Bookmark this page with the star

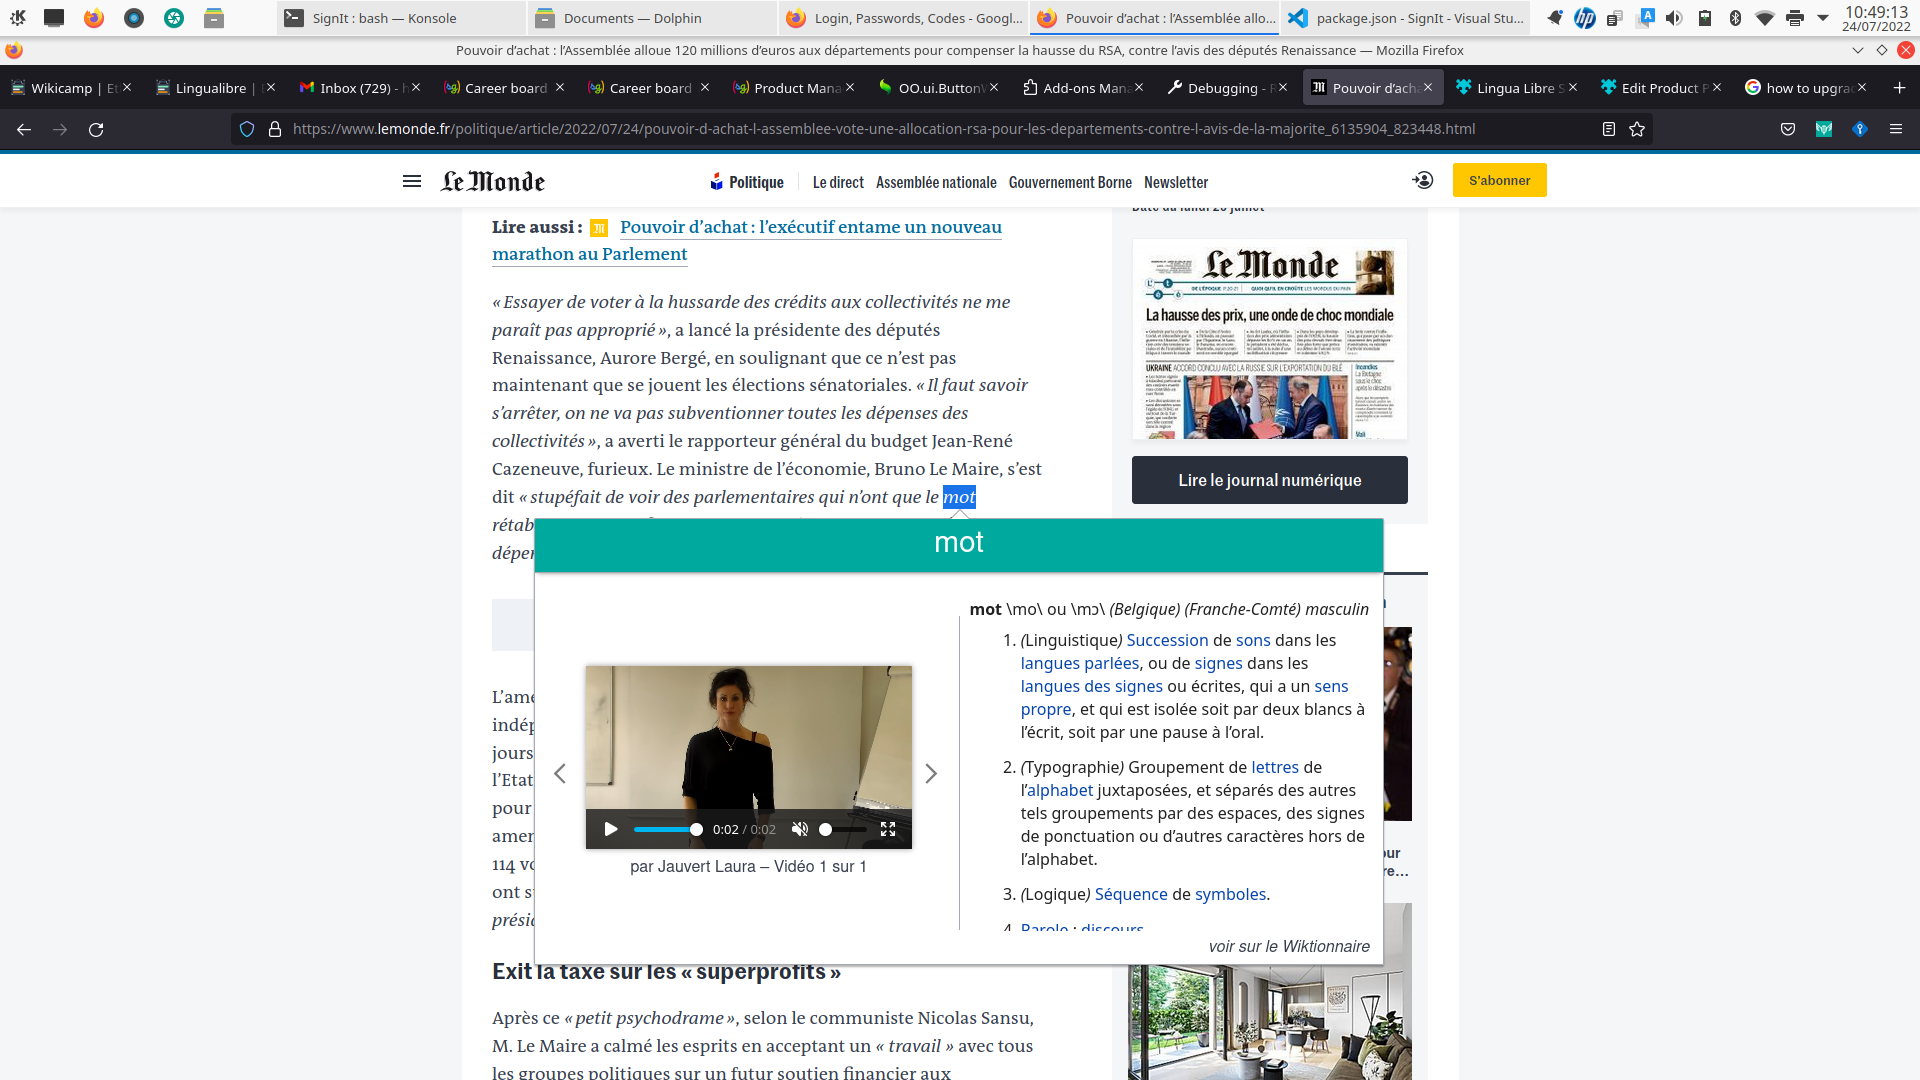coord(1638,129)
